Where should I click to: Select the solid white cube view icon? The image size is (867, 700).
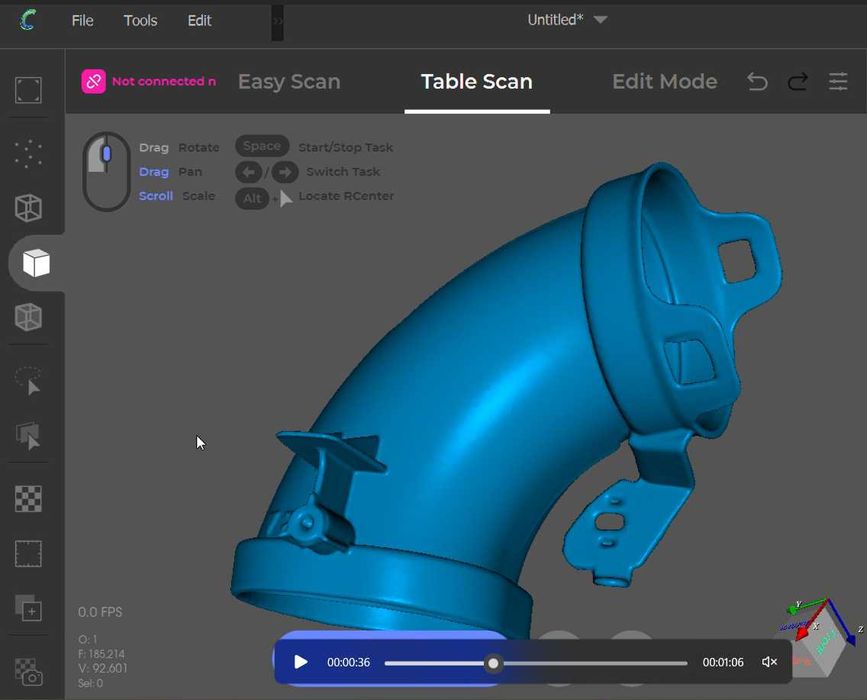[36, 263]
